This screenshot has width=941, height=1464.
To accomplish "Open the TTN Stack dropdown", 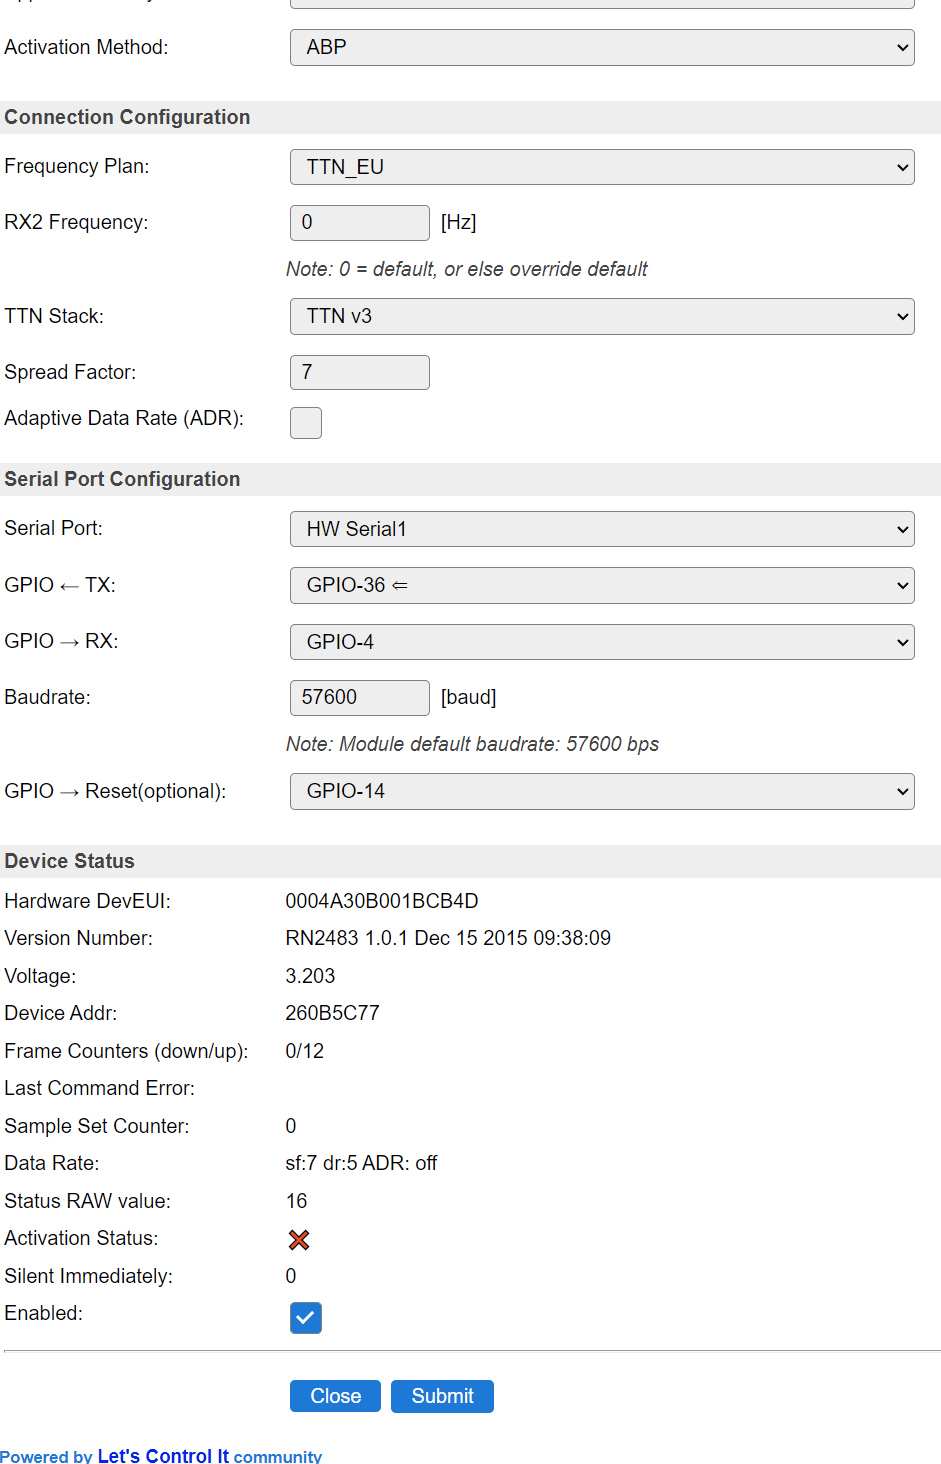I will click(x=601, y=316).
